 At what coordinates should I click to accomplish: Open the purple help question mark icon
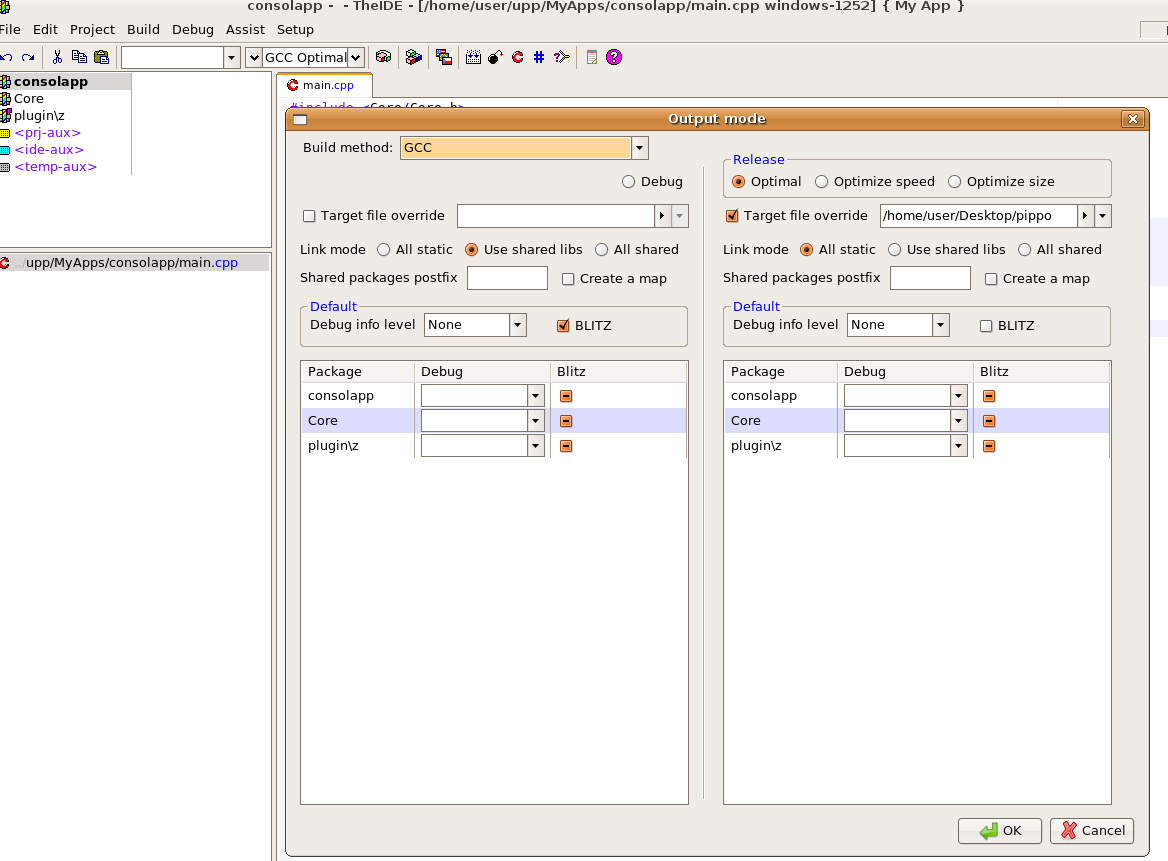(614, 57)
